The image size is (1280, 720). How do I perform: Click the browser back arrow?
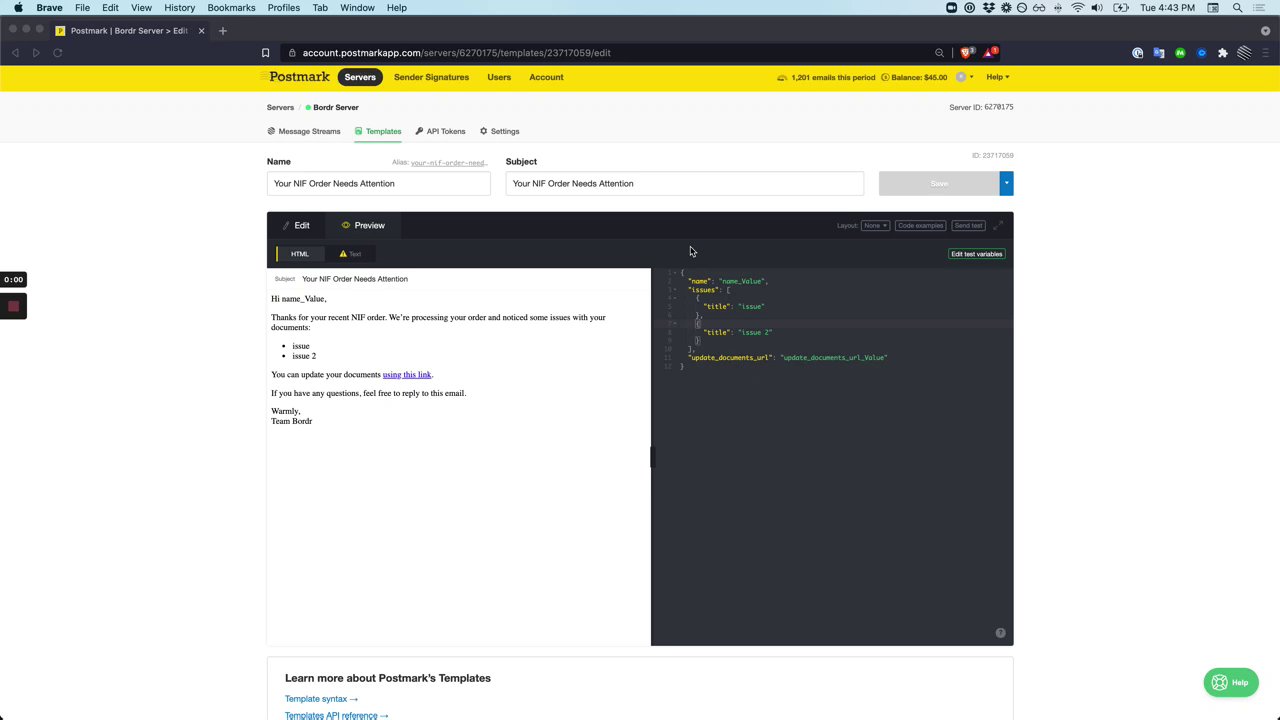[x=15, y=53]
